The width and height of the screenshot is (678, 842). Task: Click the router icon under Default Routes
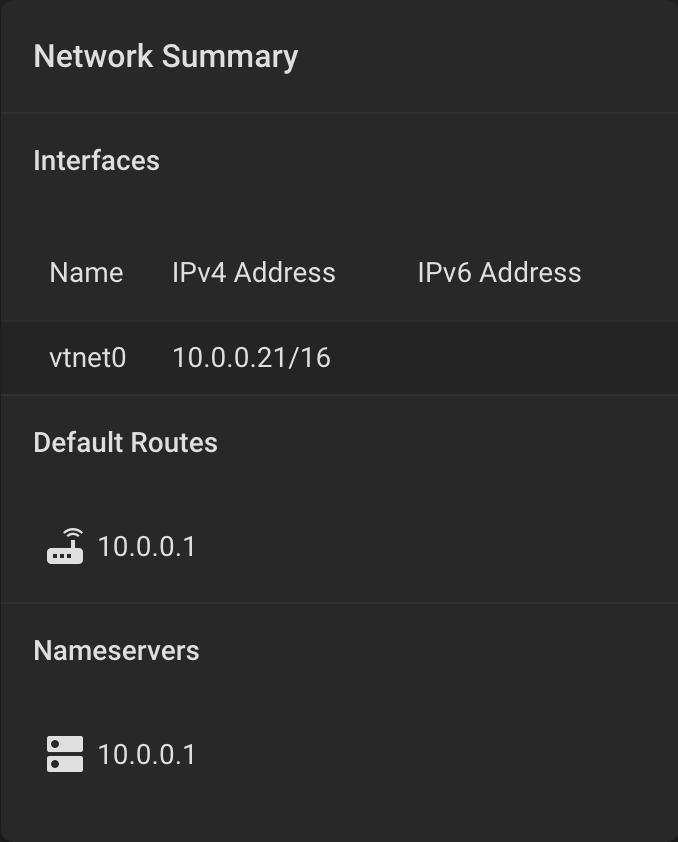tap(65, 546)
